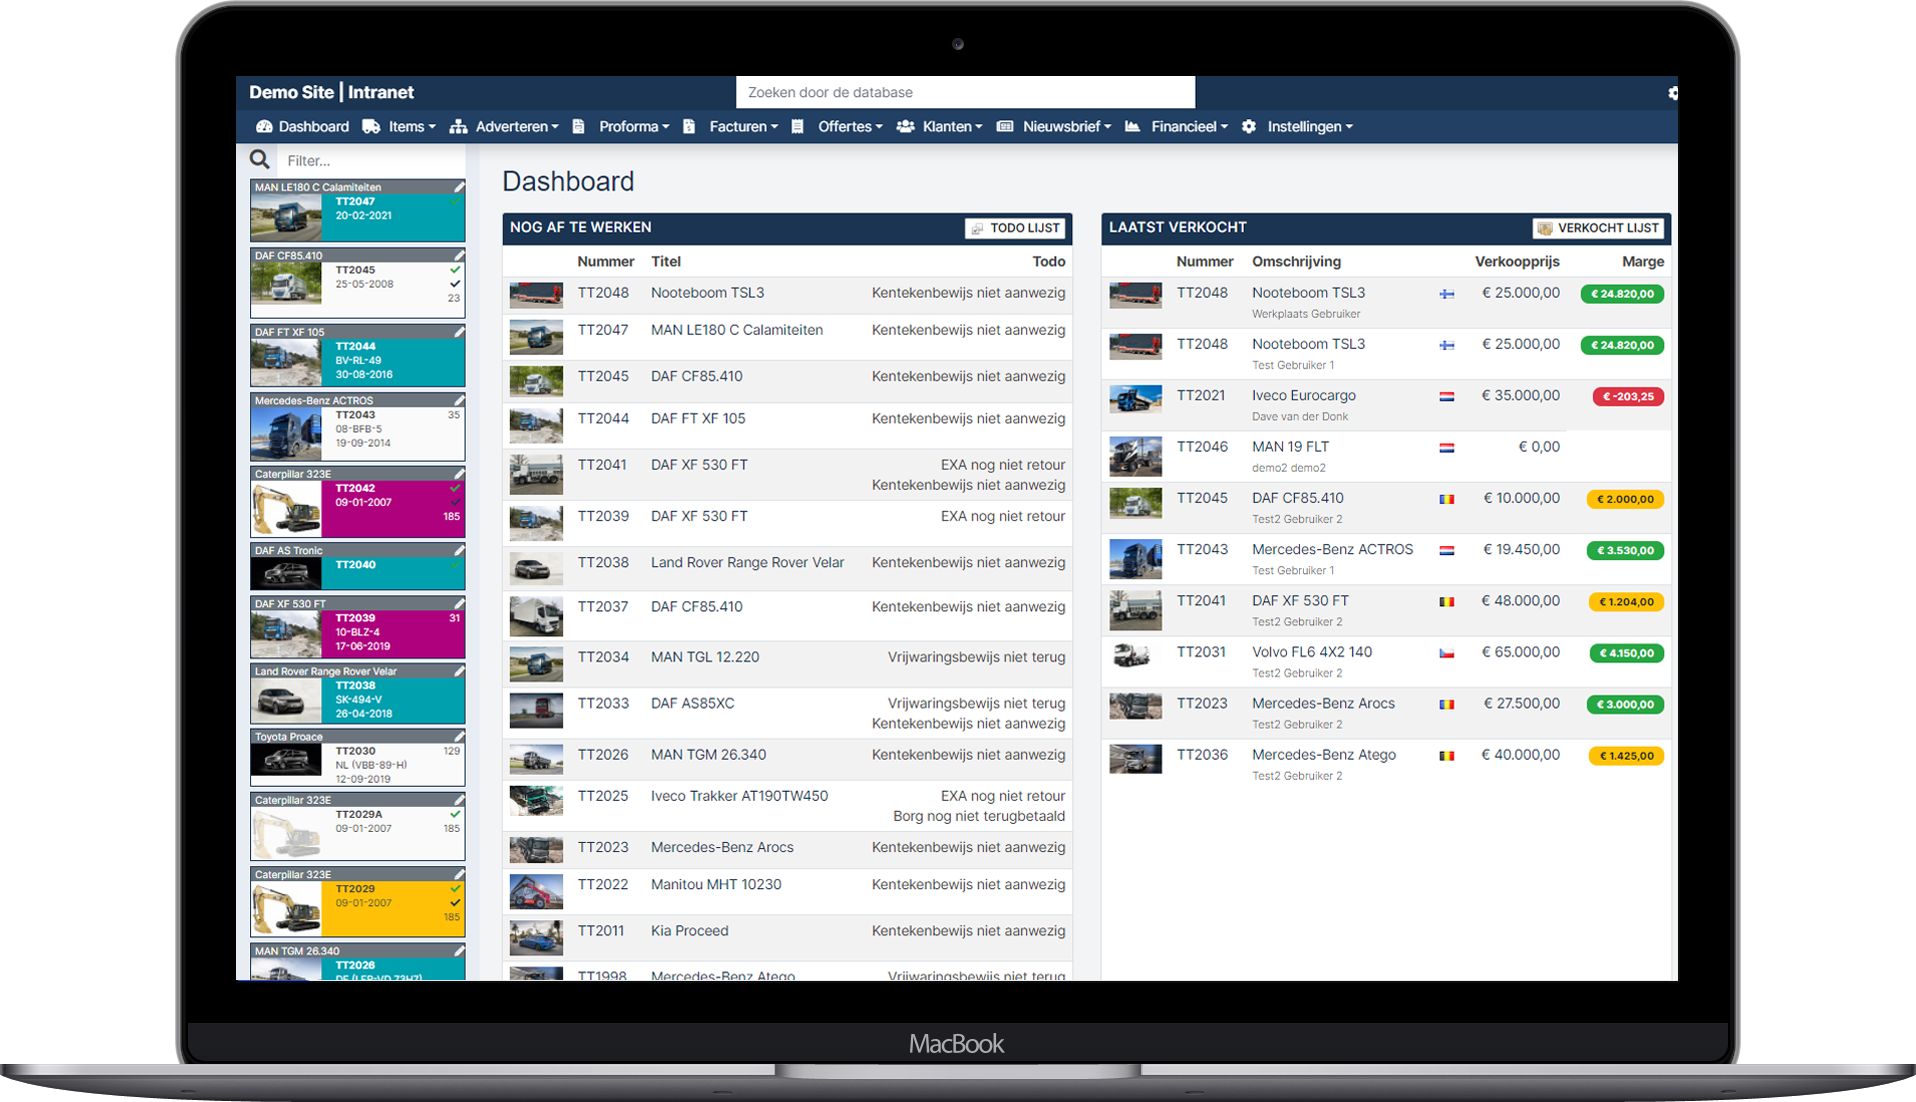Image resolution: width=1916 pixels, height=1102 pixels.
Task: Click 'MAN TGL 12.220' title in the todo list
Action: 705,657
